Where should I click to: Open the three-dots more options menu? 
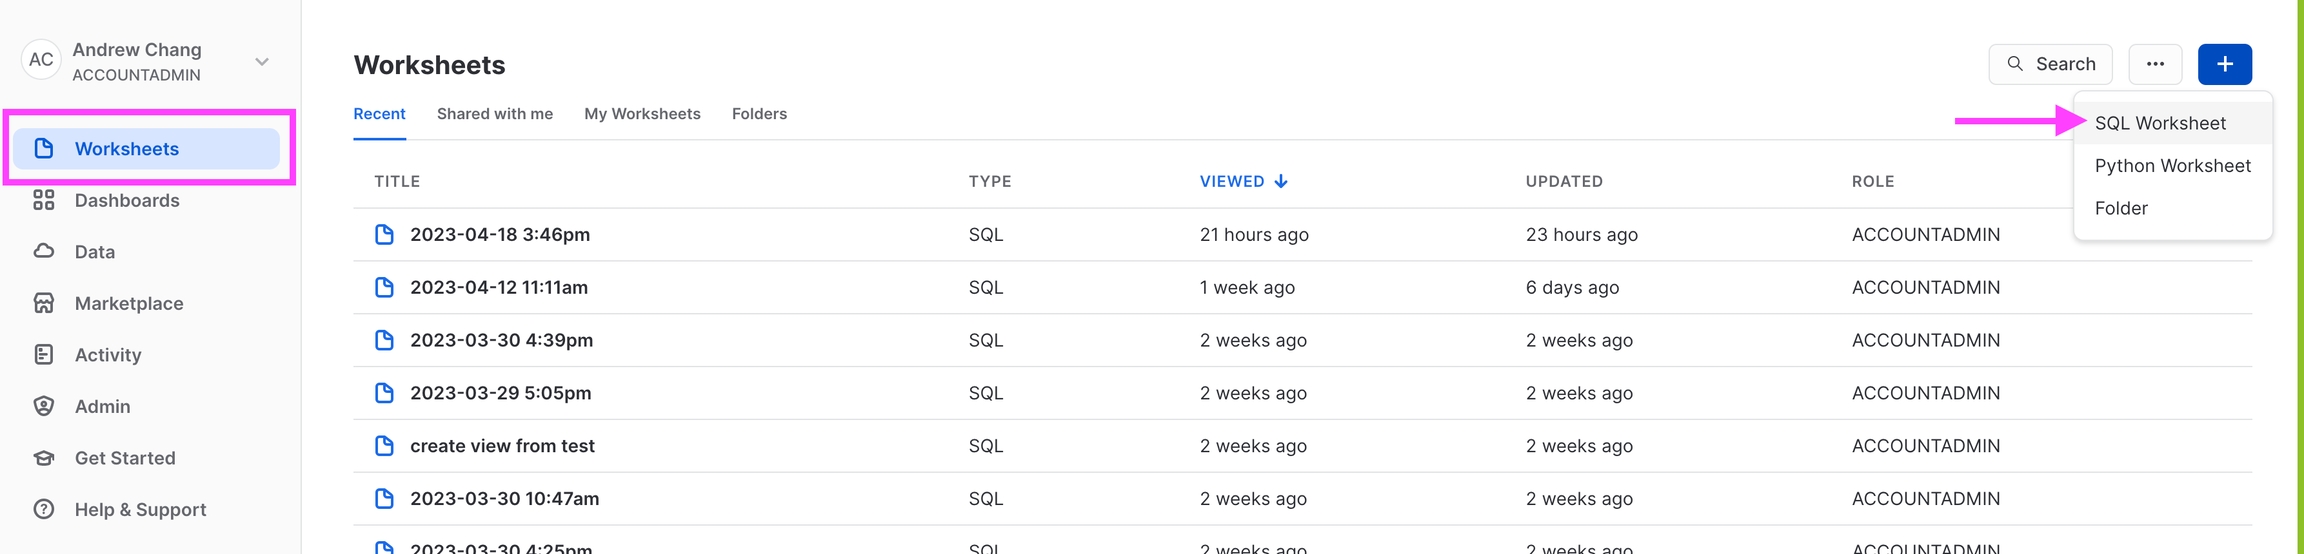click(x=2155, y=64)
